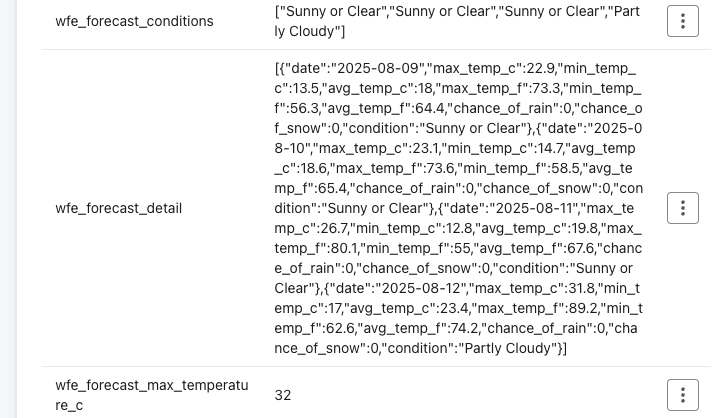
Task: Click the grey sidebar strip on left edge
Action: [x=8, y=209]
